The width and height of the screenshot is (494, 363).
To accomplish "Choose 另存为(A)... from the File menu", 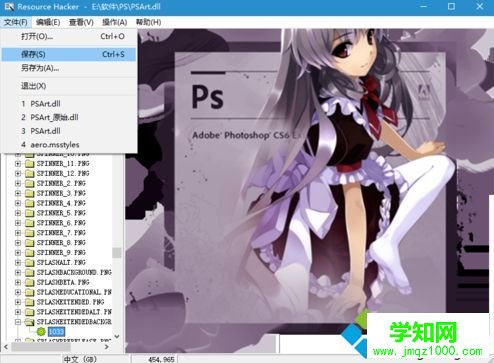I will click(x=69, y=68).
